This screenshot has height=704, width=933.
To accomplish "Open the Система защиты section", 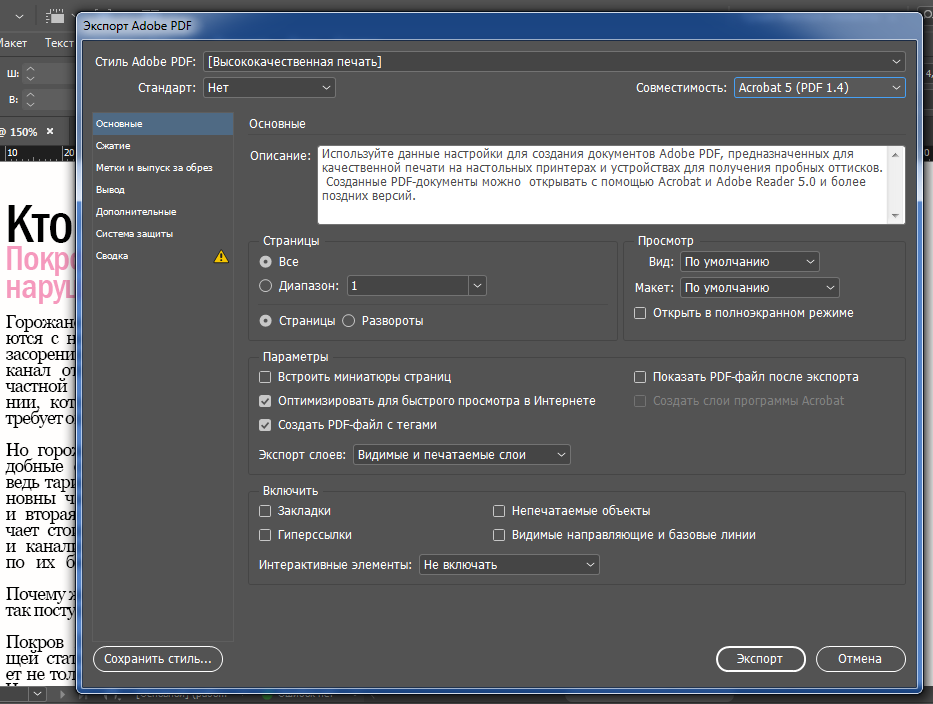I will click(x=162, y=234).
